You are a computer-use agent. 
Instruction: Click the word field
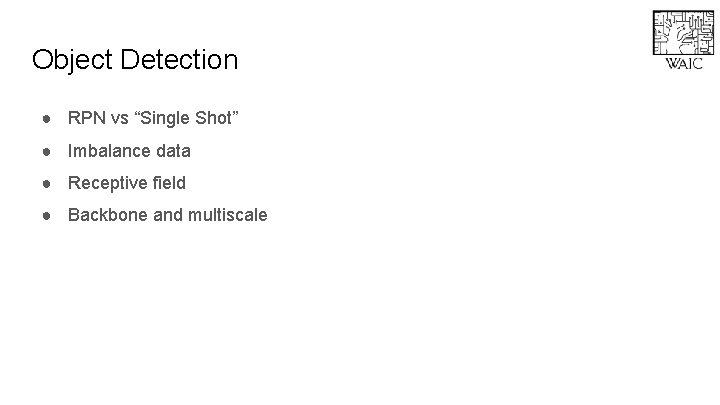click(x=169, y=183)
